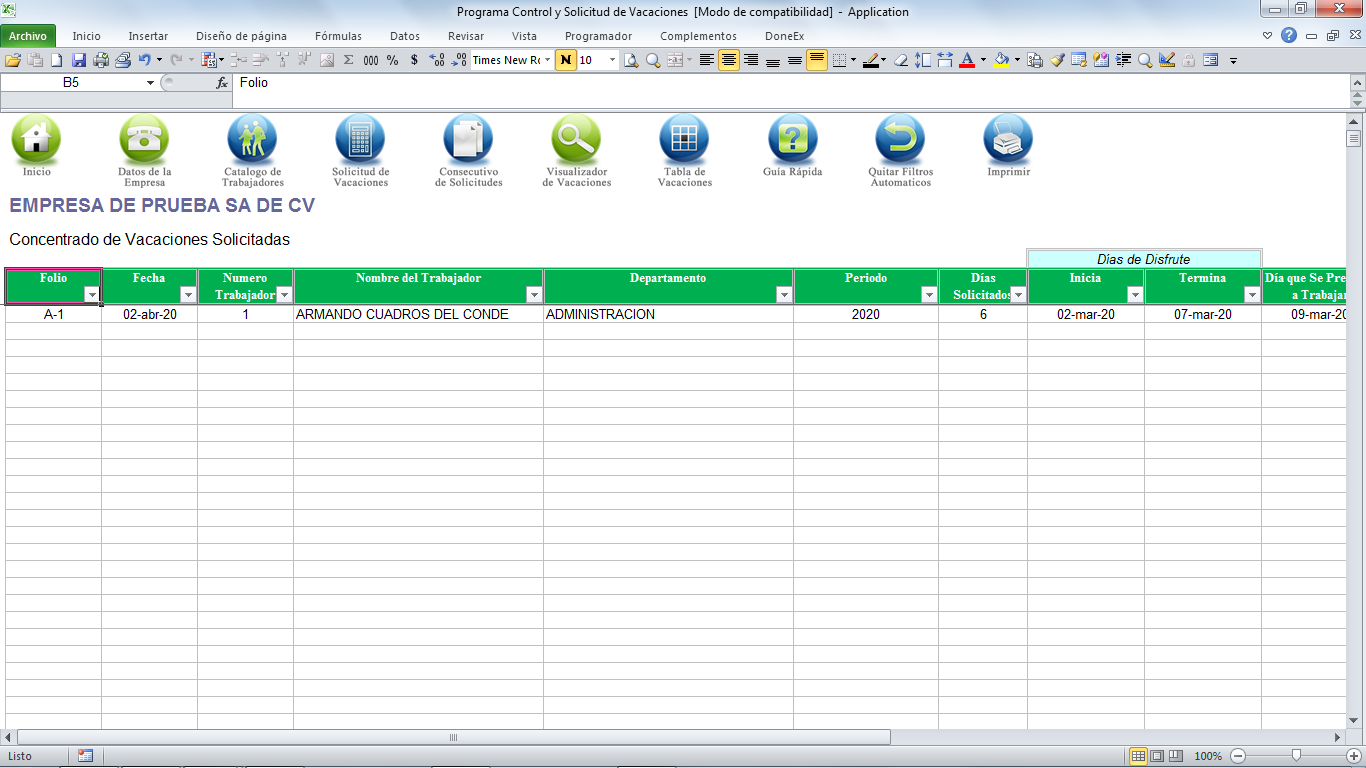Switch to the Programador tab
The height and width of the screenshot is (768, 1366).
[598, 36]
